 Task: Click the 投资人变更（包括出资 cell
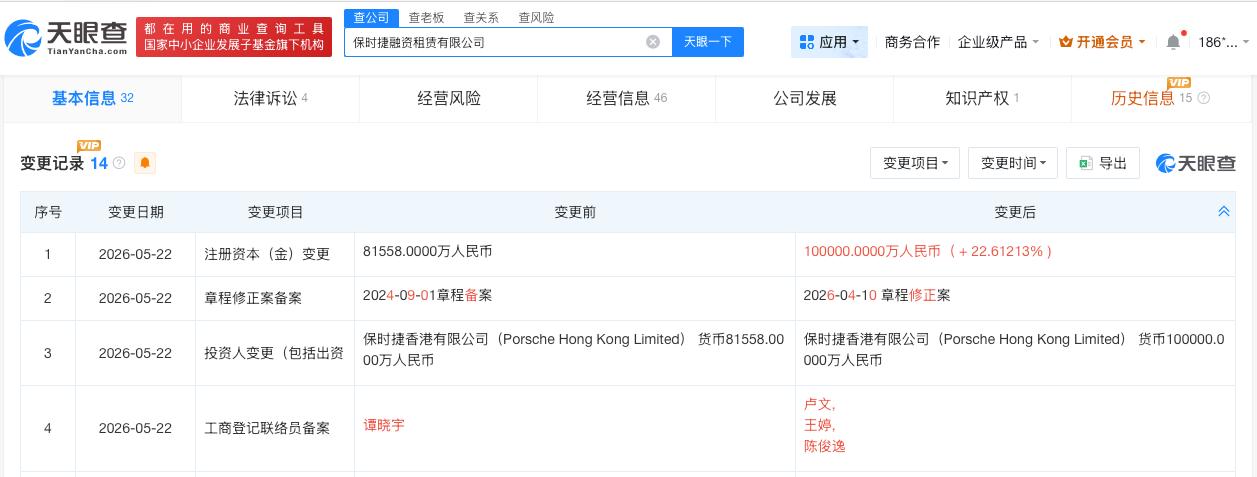[273, 353]
